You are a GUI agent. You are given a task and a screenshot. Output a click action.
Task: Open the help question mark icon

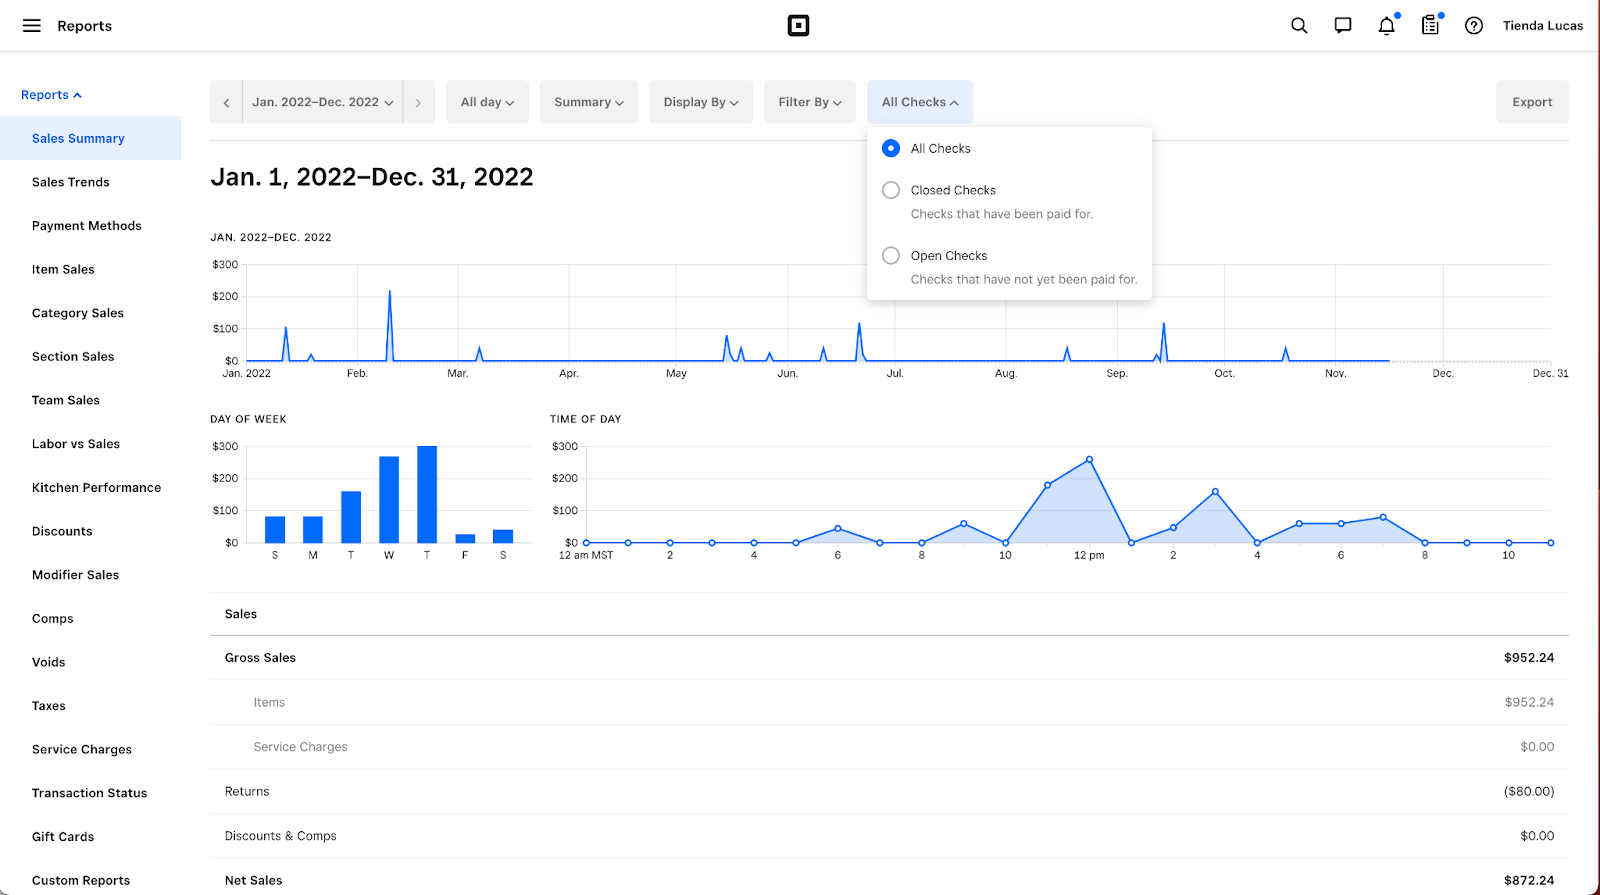pyautogui.click(x=1474, y=26)
